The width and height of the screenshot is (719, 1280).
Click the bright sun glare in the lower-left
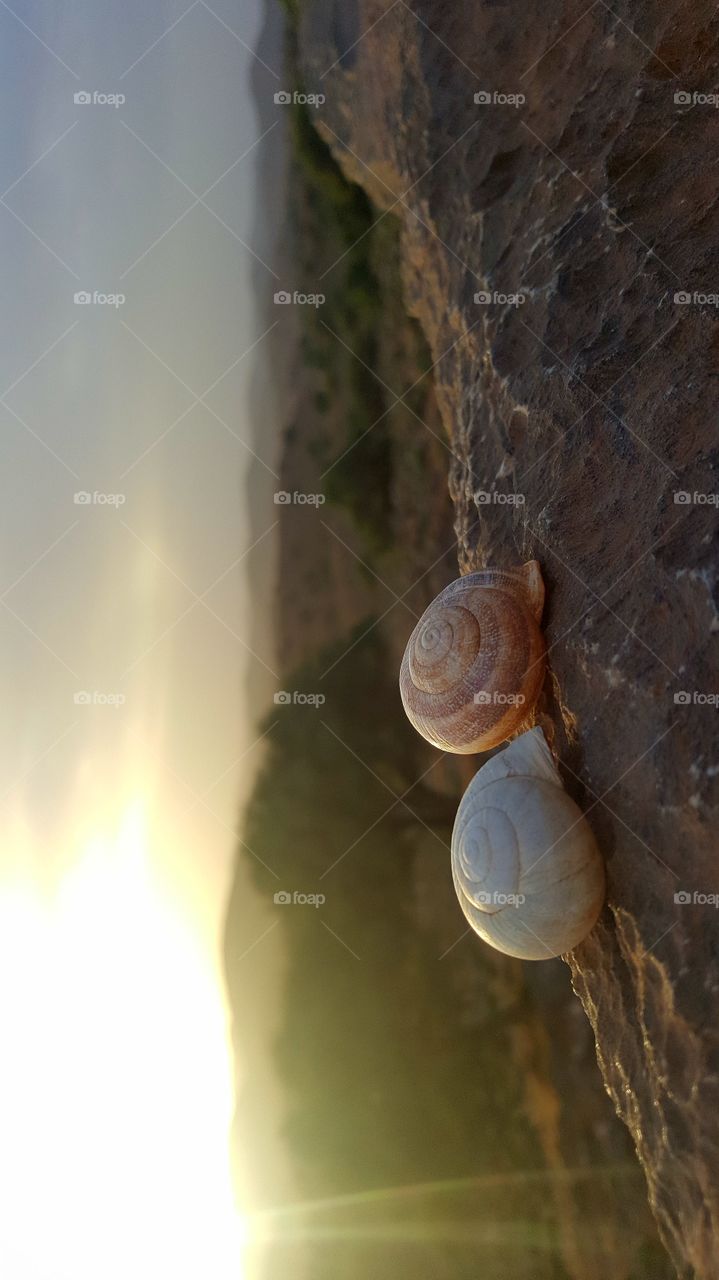[x=100, y=1050]
